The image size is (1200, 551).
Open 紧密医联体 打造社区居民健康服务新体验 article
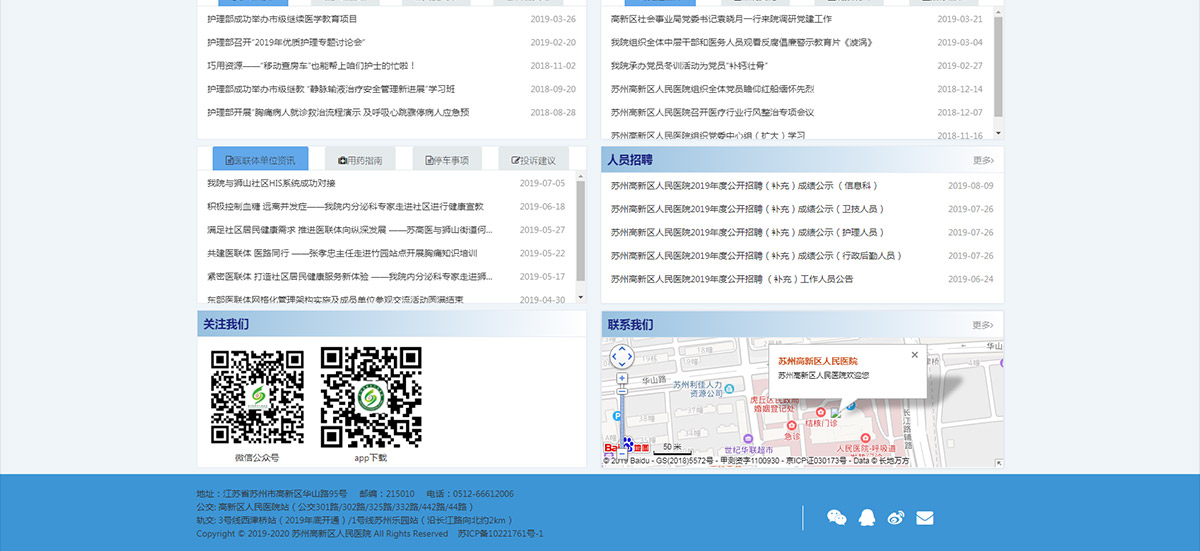(x=349, y=277)
